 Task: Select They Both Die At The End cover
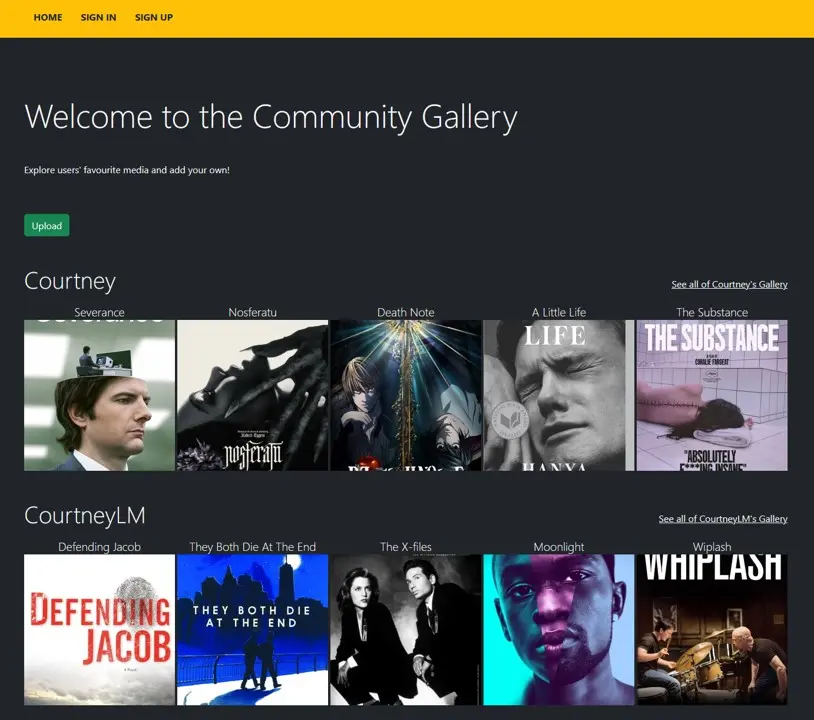pos(252,629)
